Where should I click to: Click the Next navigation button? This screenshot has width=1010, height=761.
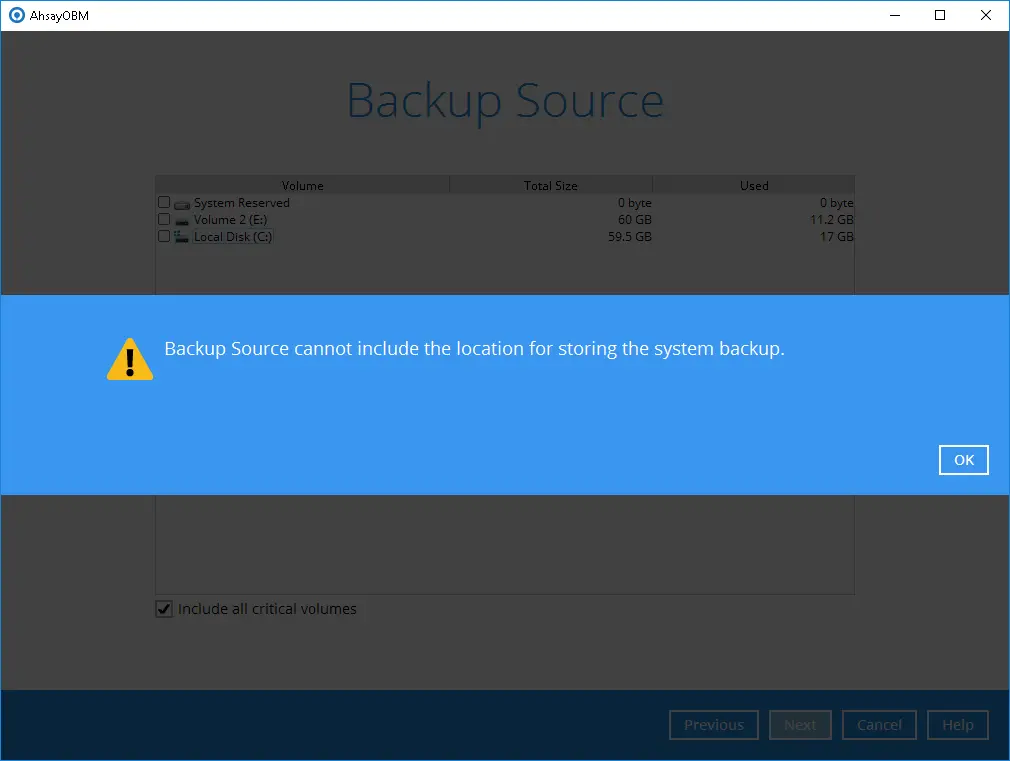(800, 725)
